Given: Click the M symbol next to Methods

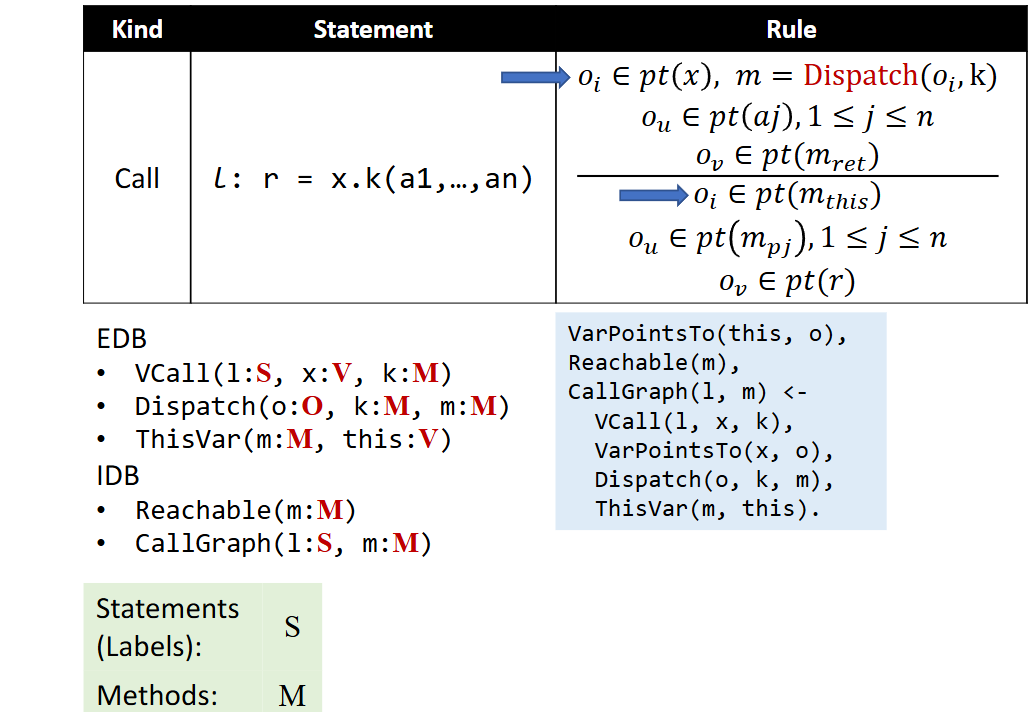Looking at the screenshot, I should pyautogui.click(x=292, y=695).
